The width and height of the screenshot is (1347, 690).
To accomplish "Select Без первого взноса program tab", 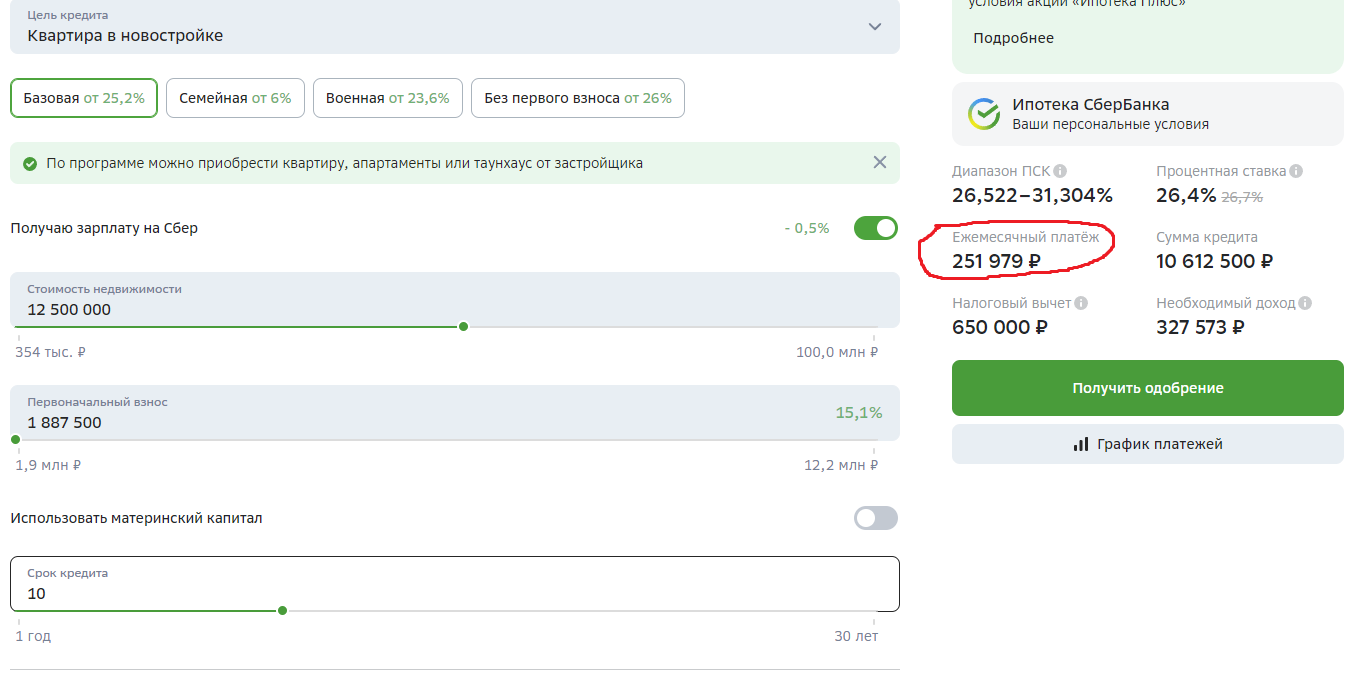I will click(578, 98).
